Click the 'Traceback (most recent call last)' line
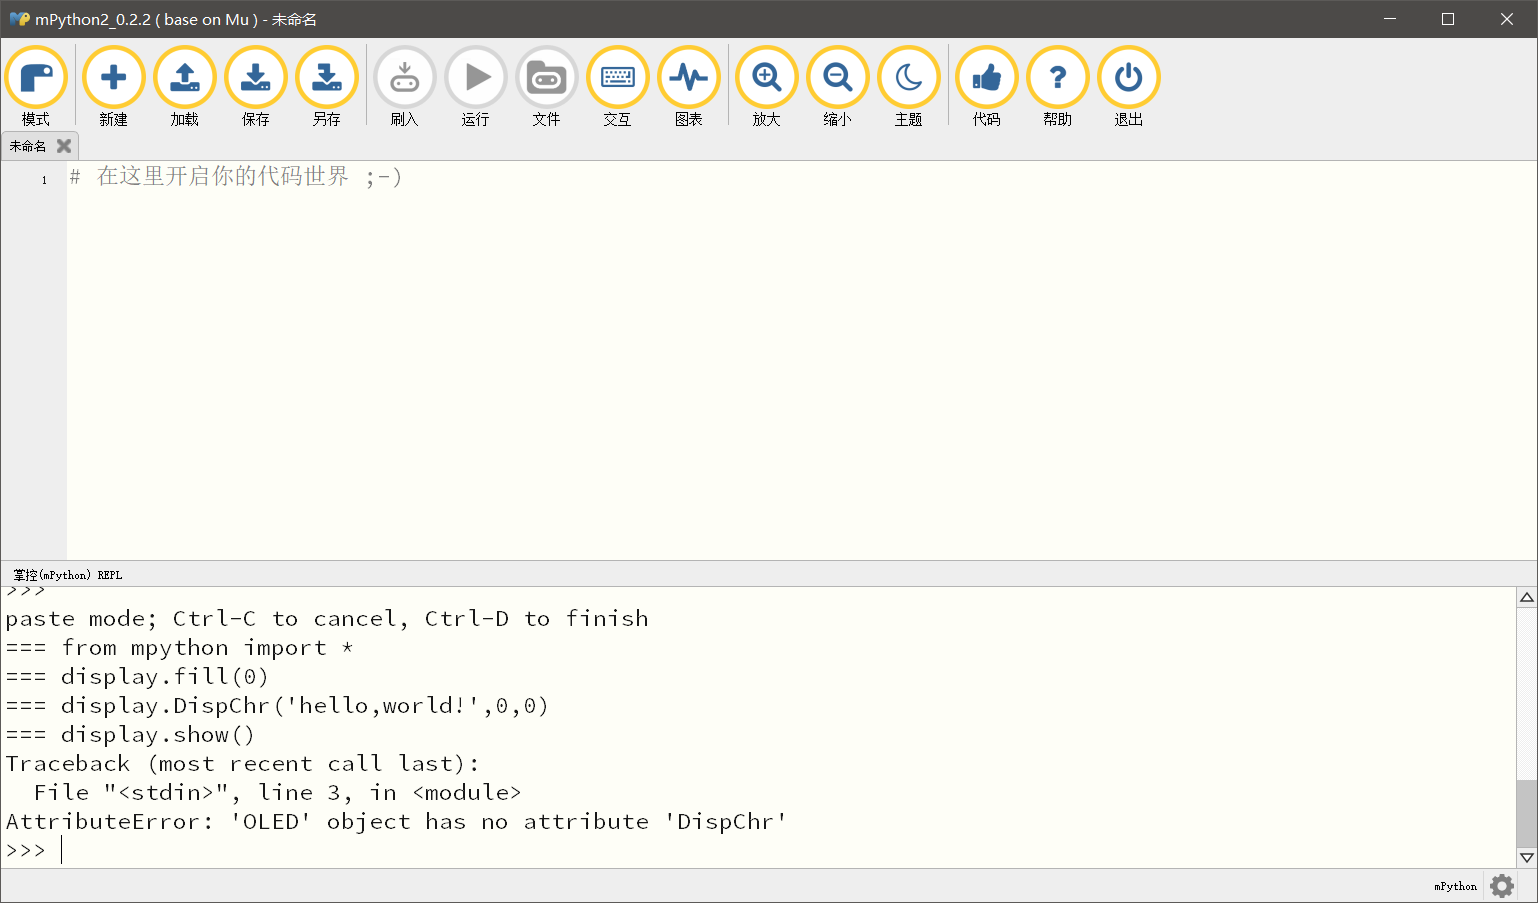 click(x=243, y=763)
